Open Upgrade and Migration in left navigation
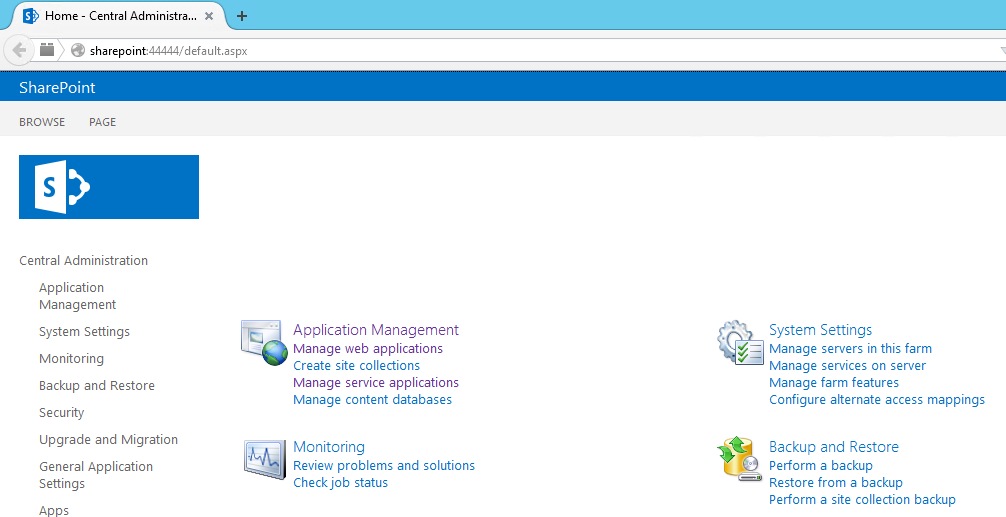This screenshot has width=1006, height=517. click(x=108, y=439)
